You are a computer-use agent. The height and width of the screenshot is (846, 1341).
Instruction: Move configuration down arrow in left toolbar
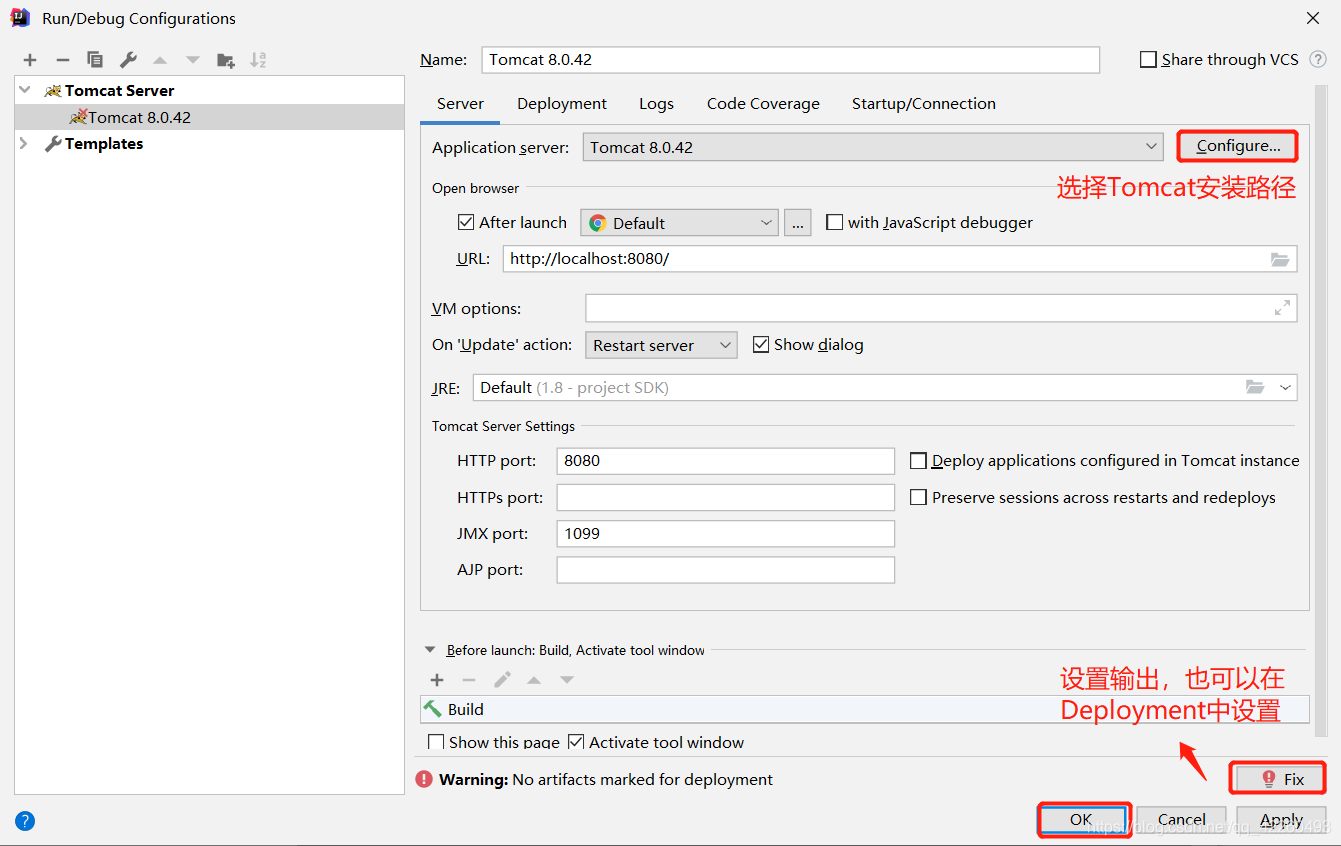[x=192, y=60]
